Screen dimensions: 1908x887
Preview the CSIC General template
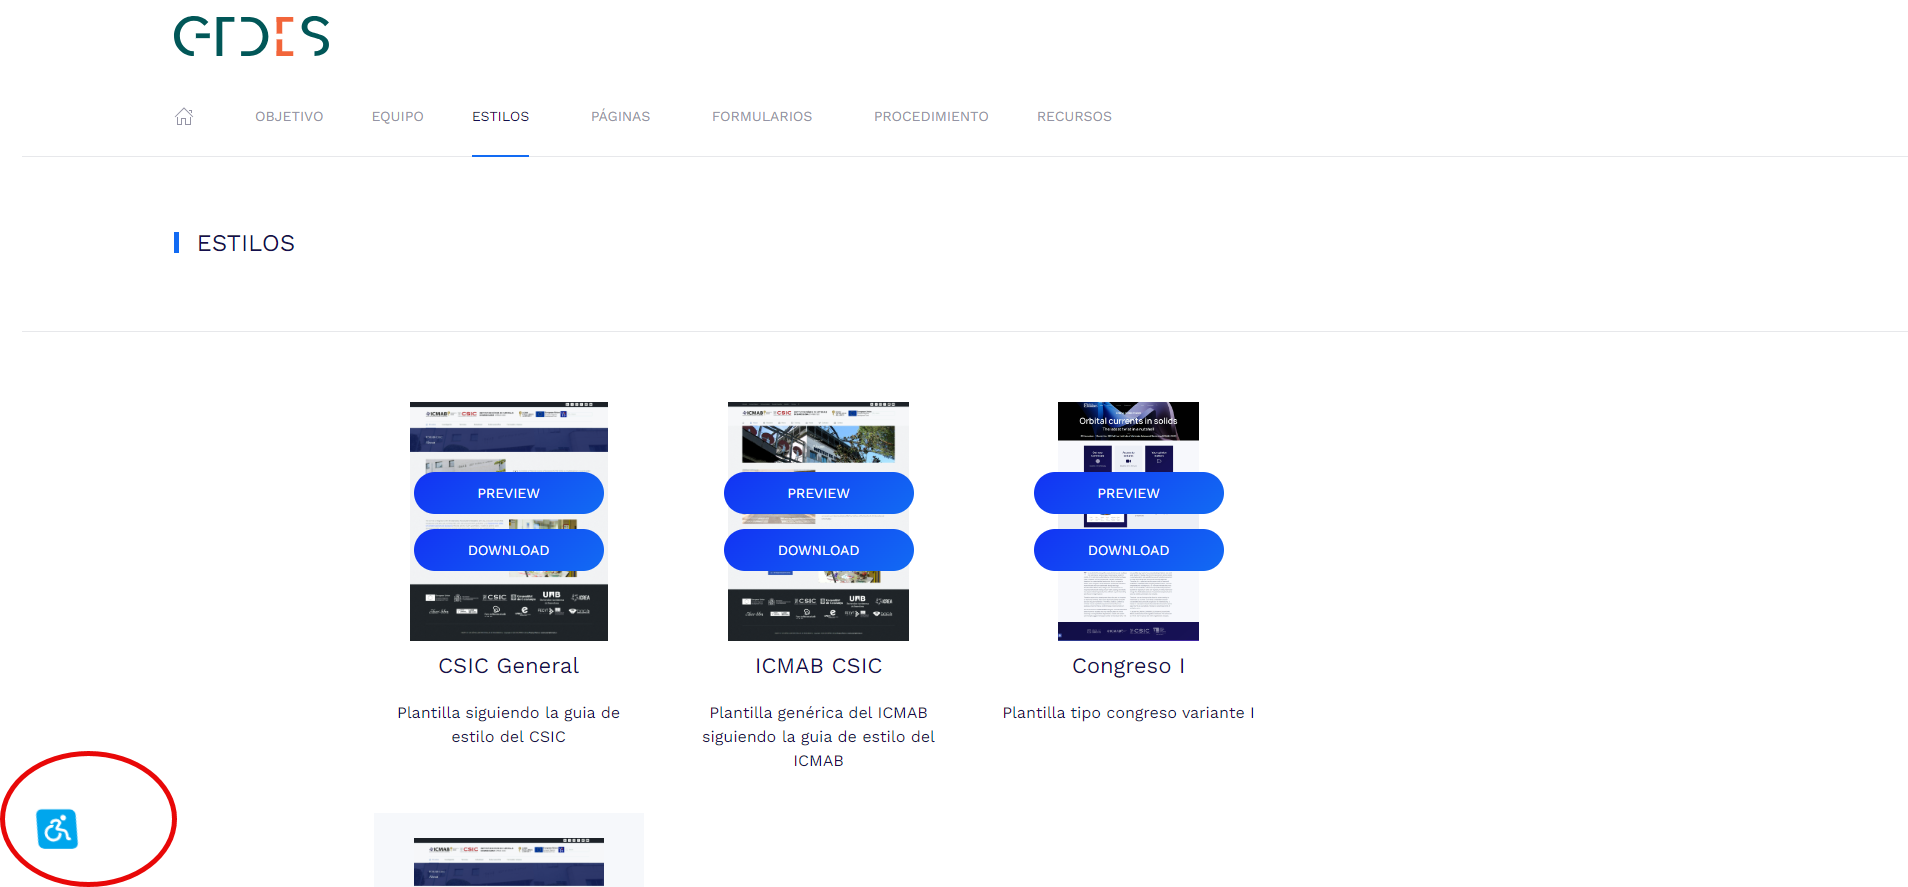(508, 493)
